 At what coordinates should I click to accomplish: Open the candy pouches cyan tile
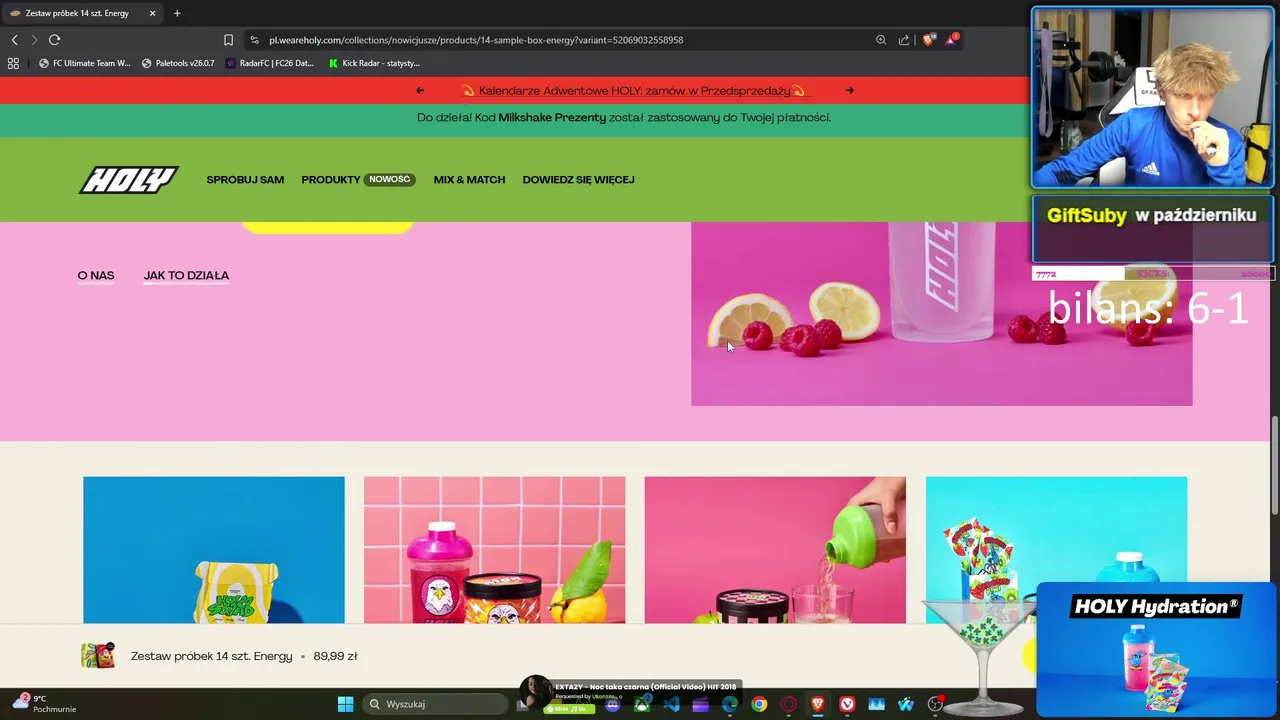tap(1056, 550)
